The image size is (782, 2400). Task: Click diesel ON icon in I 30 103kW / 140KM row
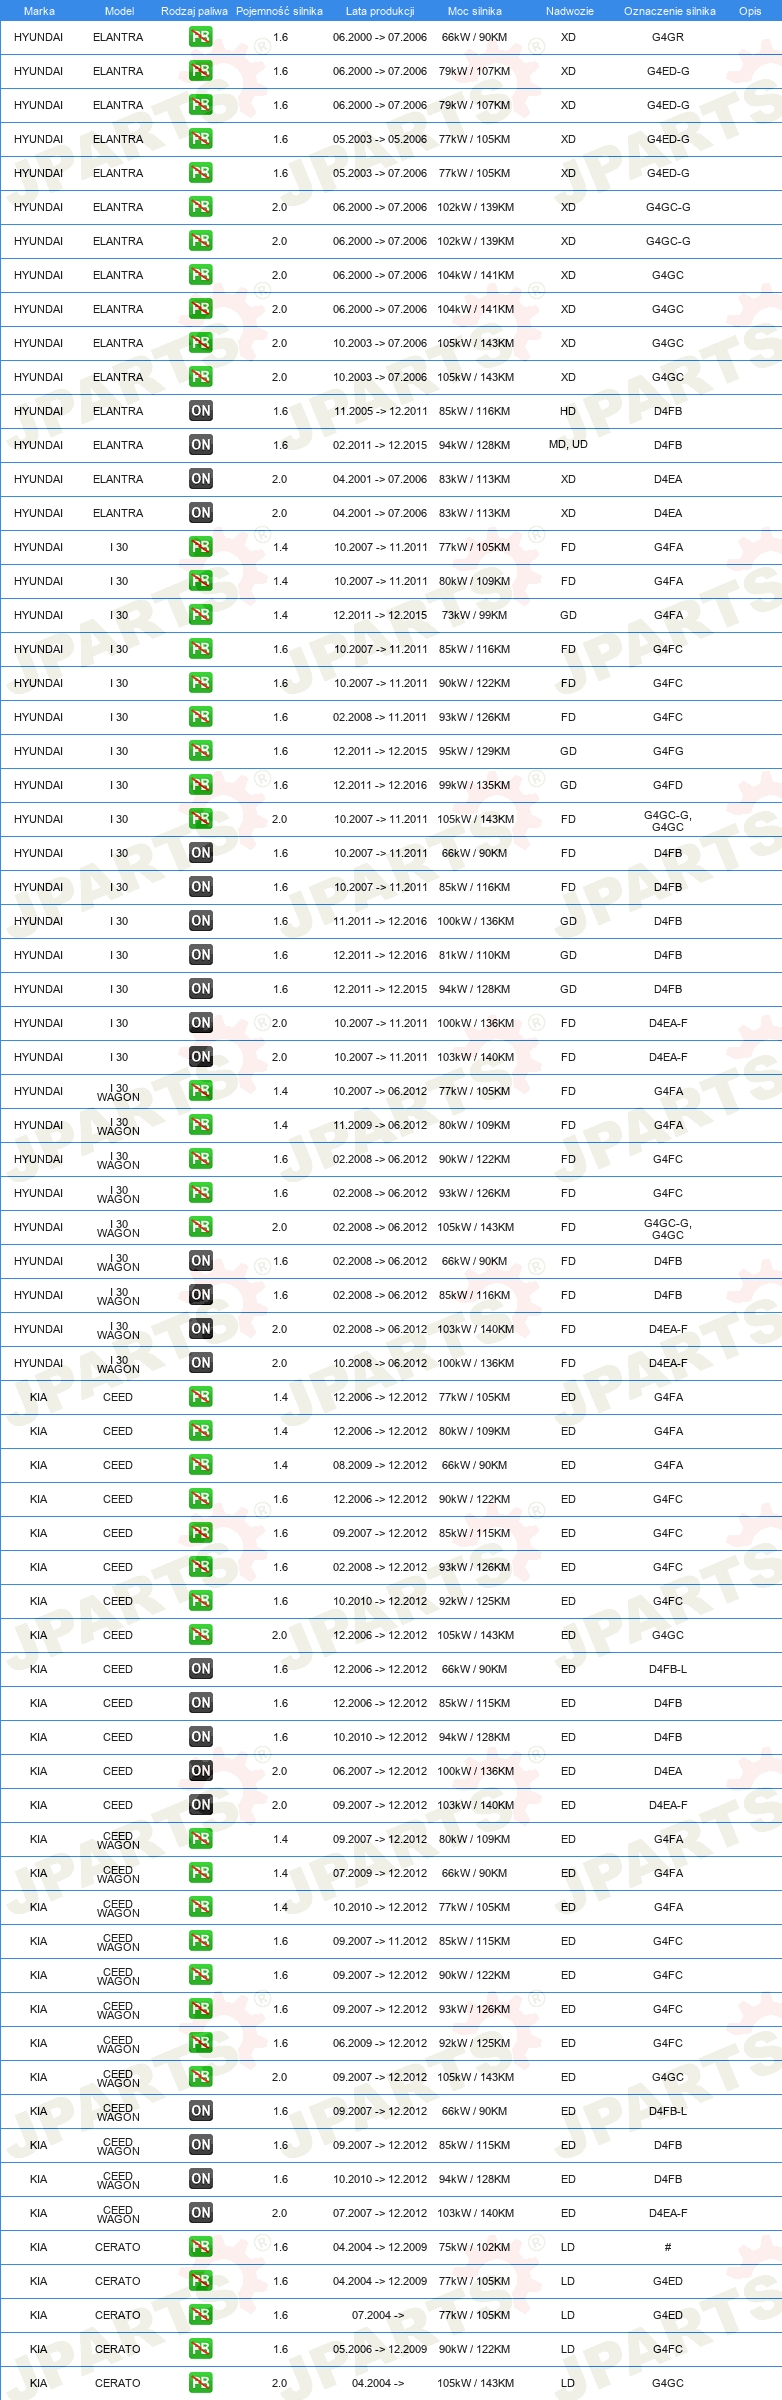coord(200,1057)
